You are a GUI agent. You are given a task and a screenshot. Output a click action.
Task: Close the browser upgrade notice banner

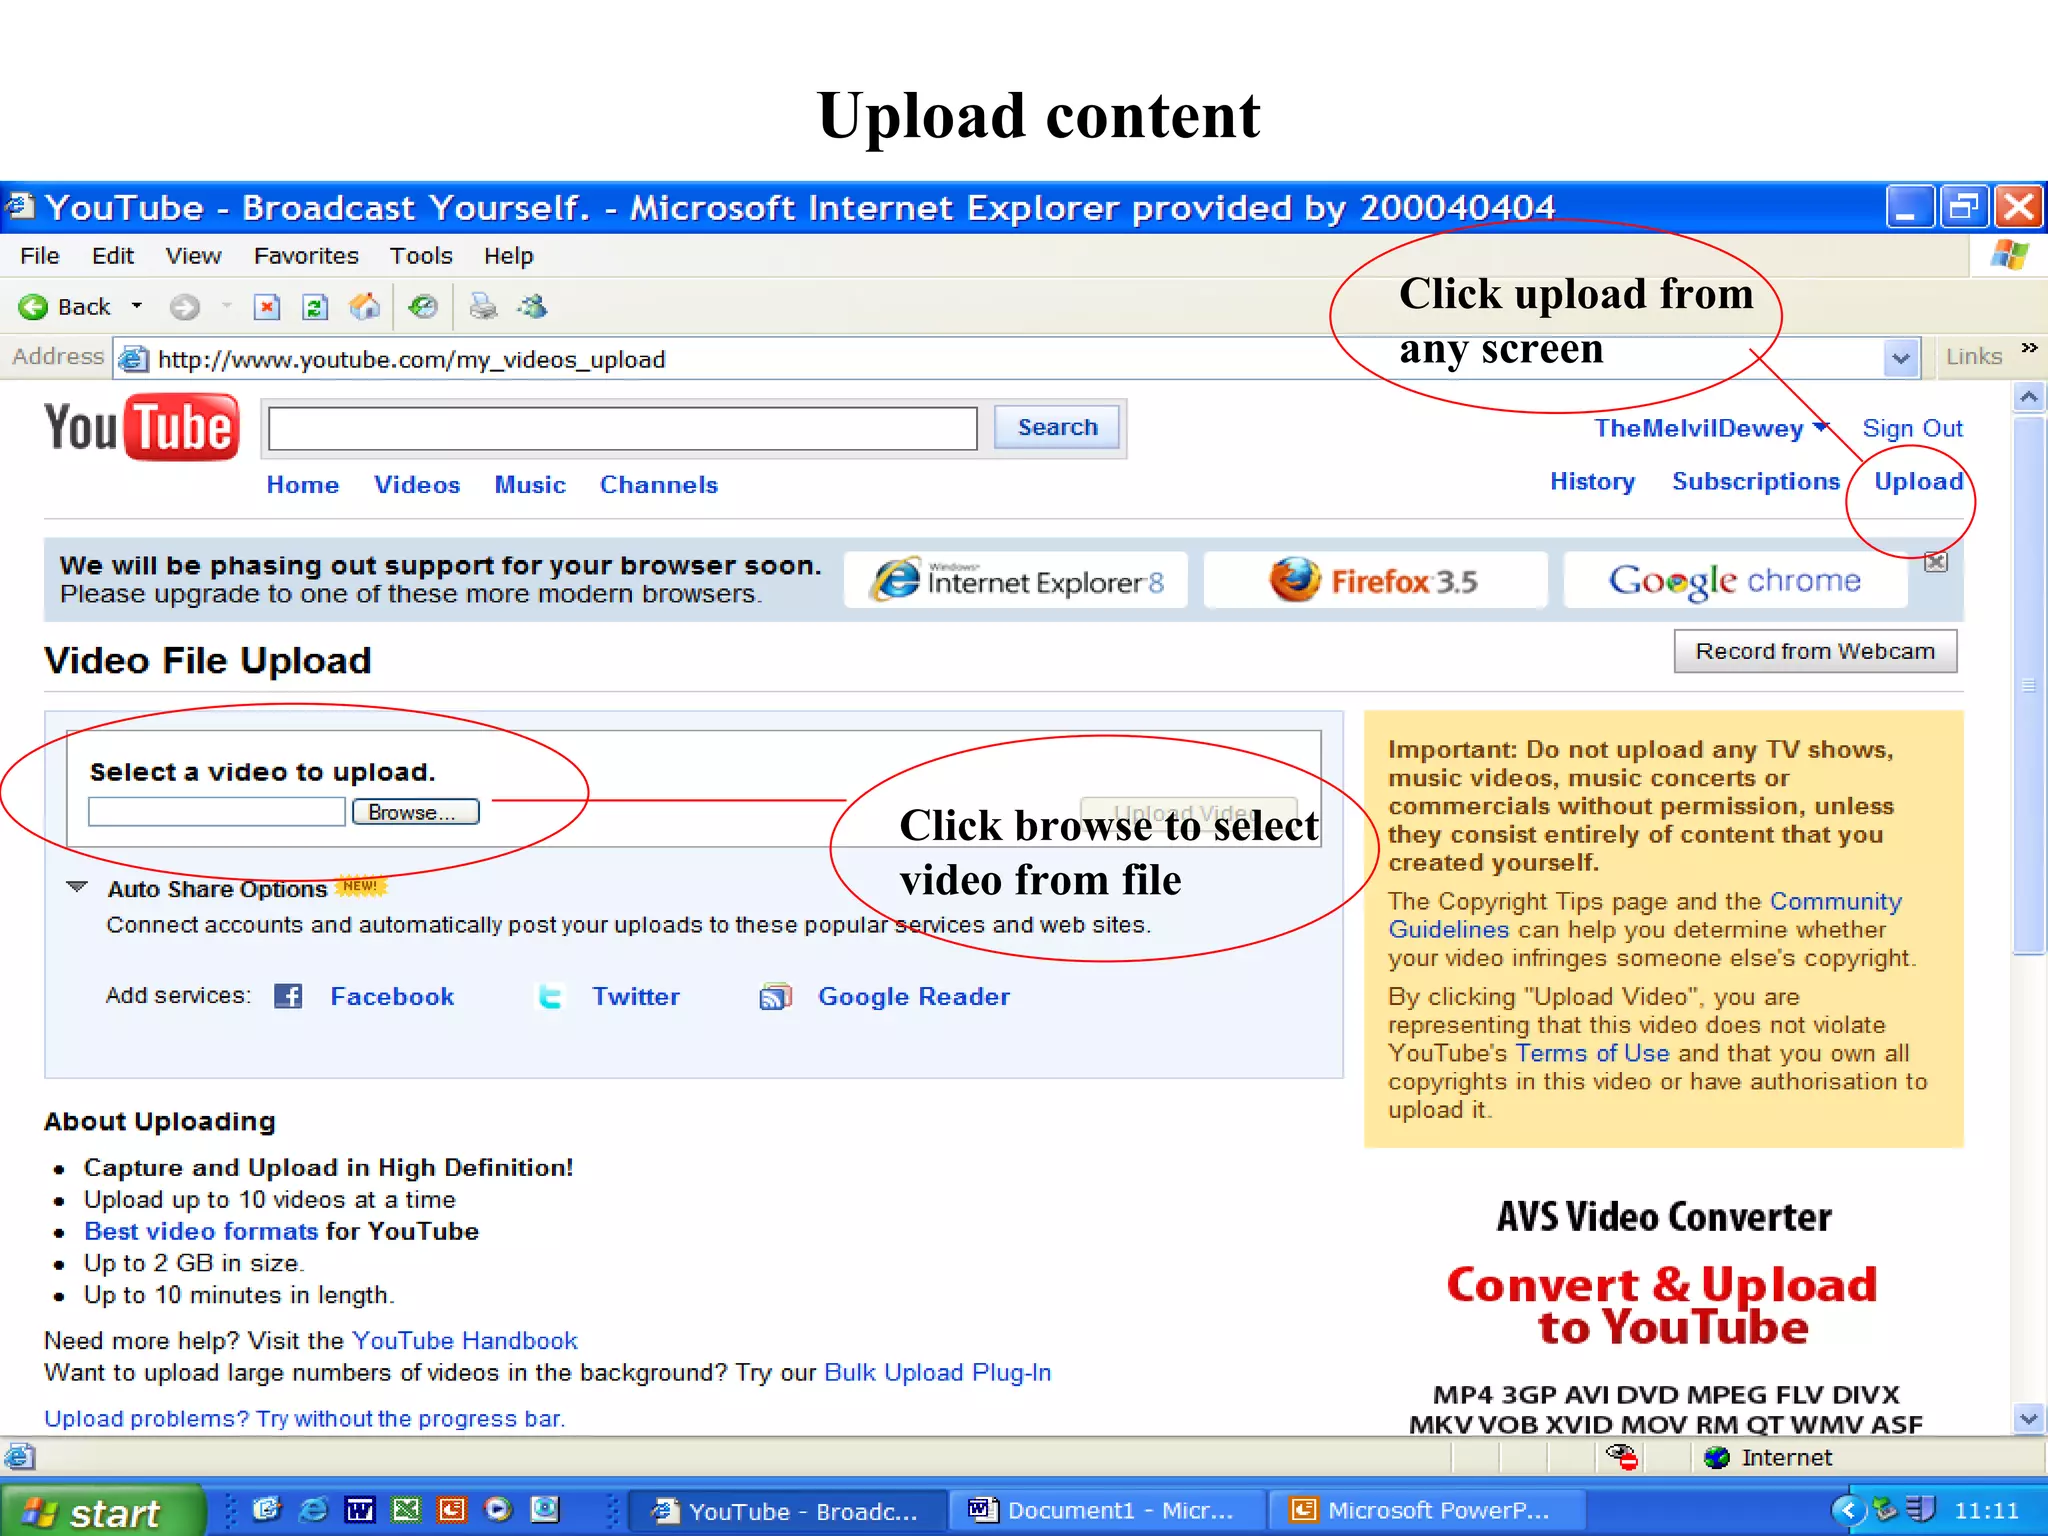click(x=1936, y=562)
